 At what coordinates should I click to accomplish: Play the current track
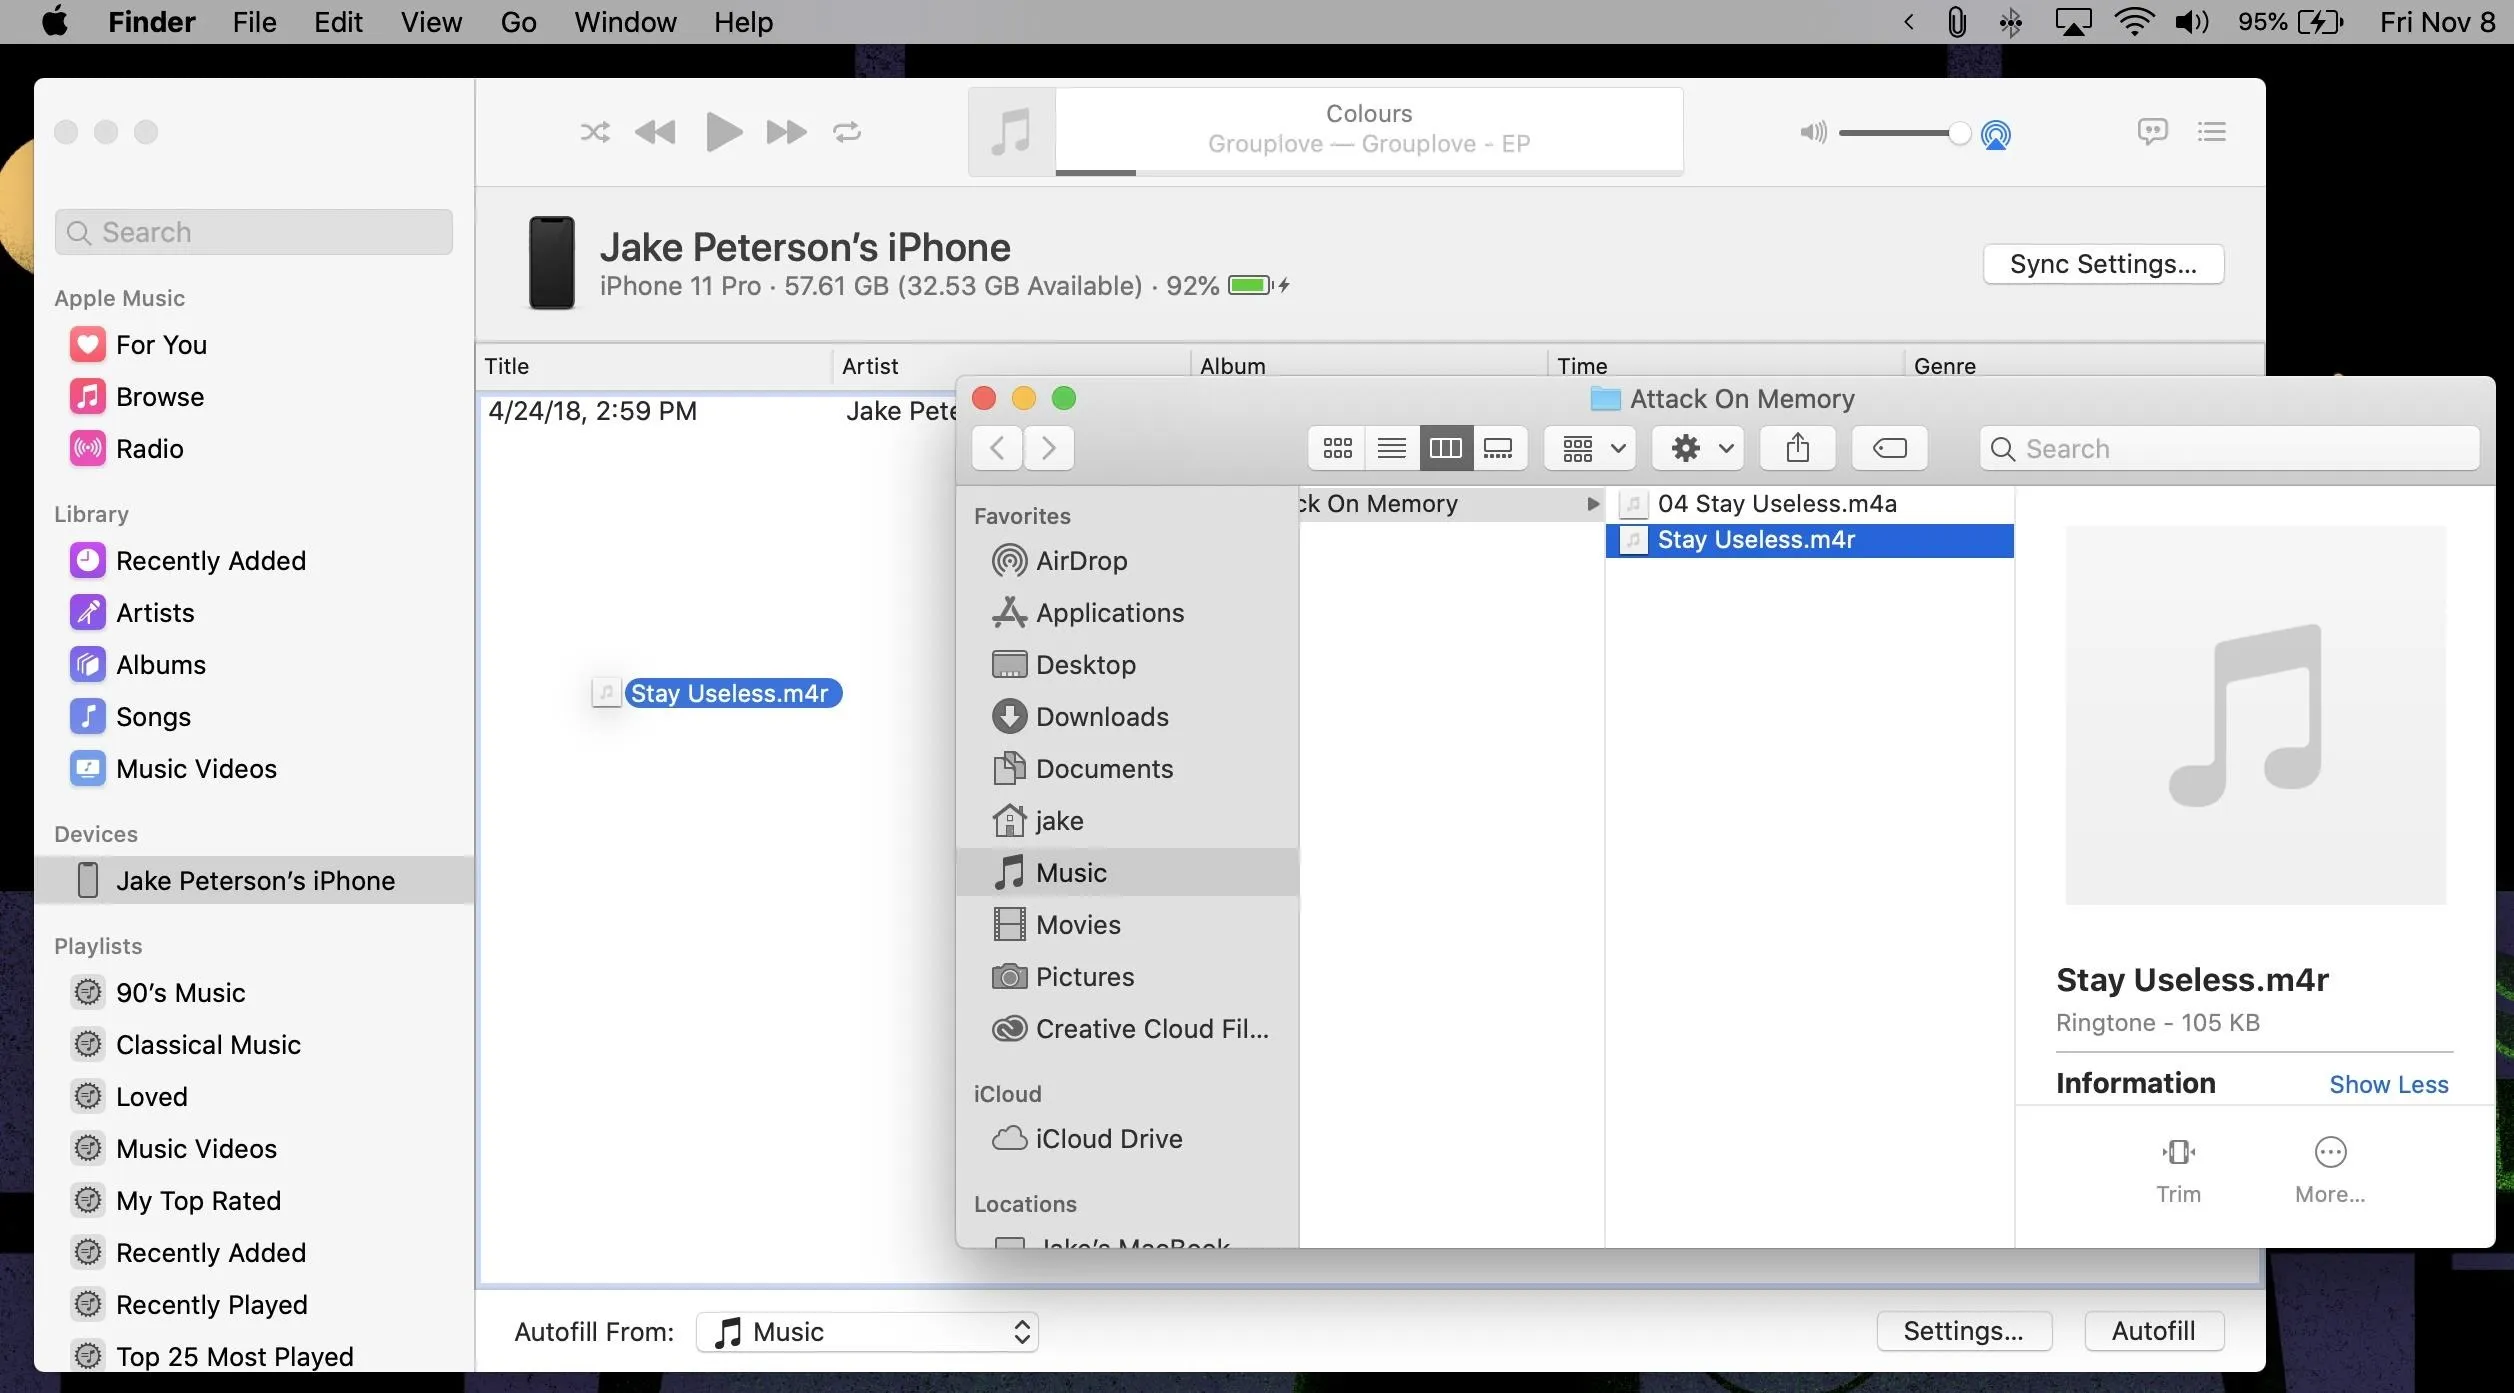(723, 132)
